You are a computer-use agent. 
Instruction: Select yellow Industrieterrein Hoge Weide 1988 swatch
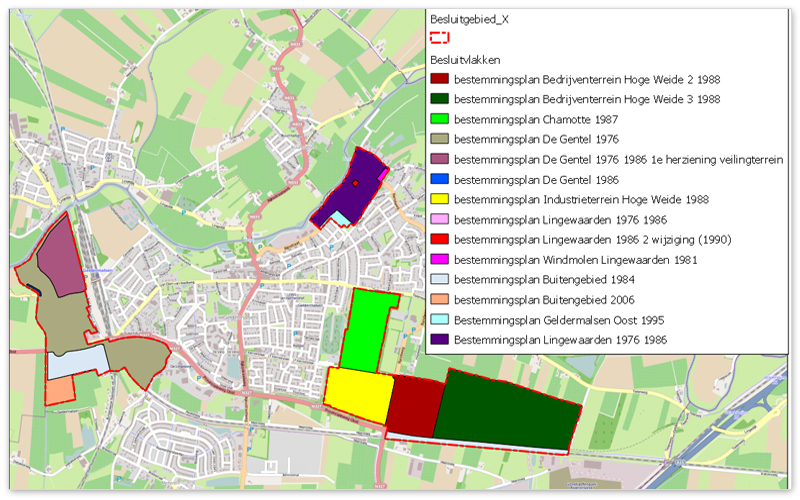coord(439,199)
